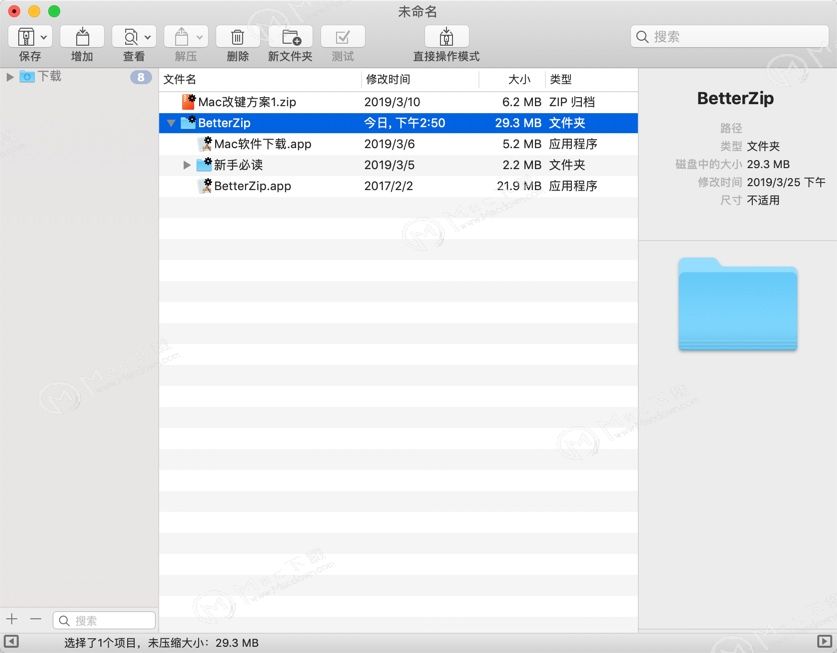
Task: Click the date 2017/2/2 in the list
Action: (388, 186)
